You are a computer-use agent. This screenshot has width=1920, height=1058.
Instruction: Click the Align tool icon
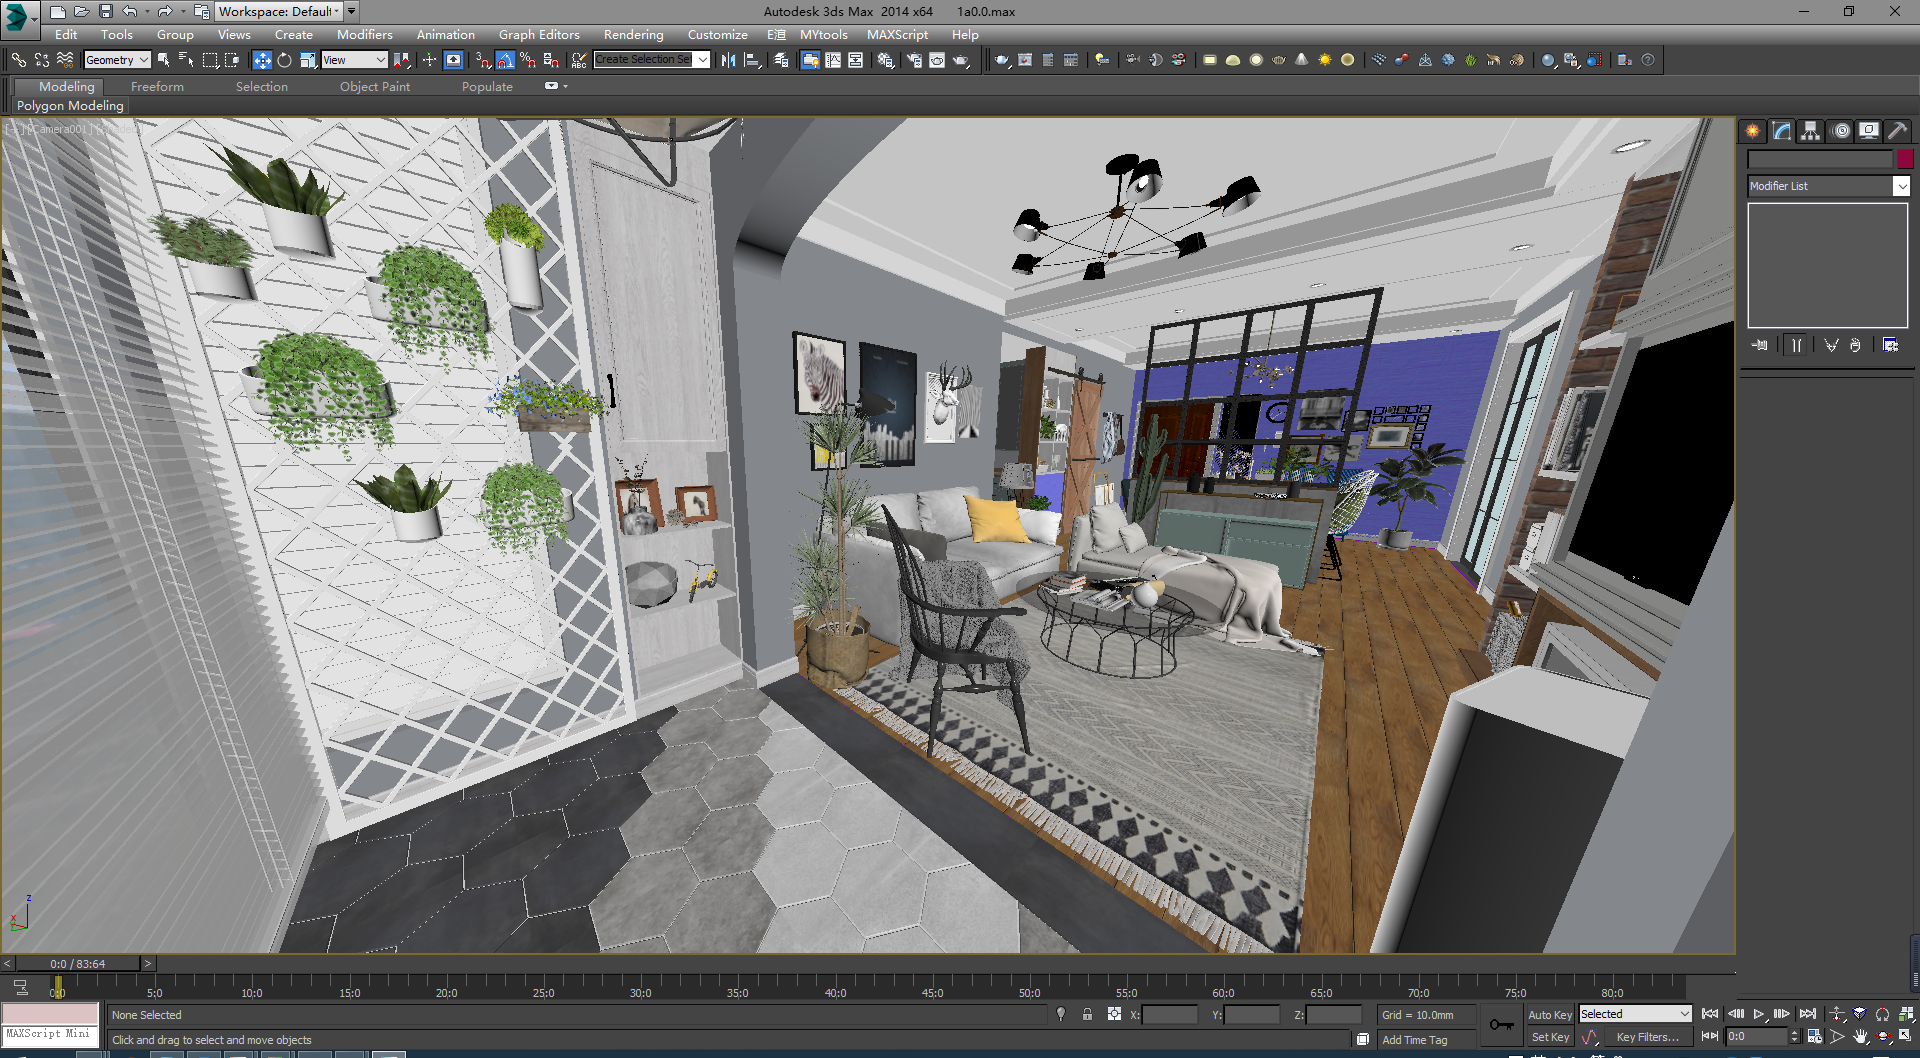click(x=752, y=60)
